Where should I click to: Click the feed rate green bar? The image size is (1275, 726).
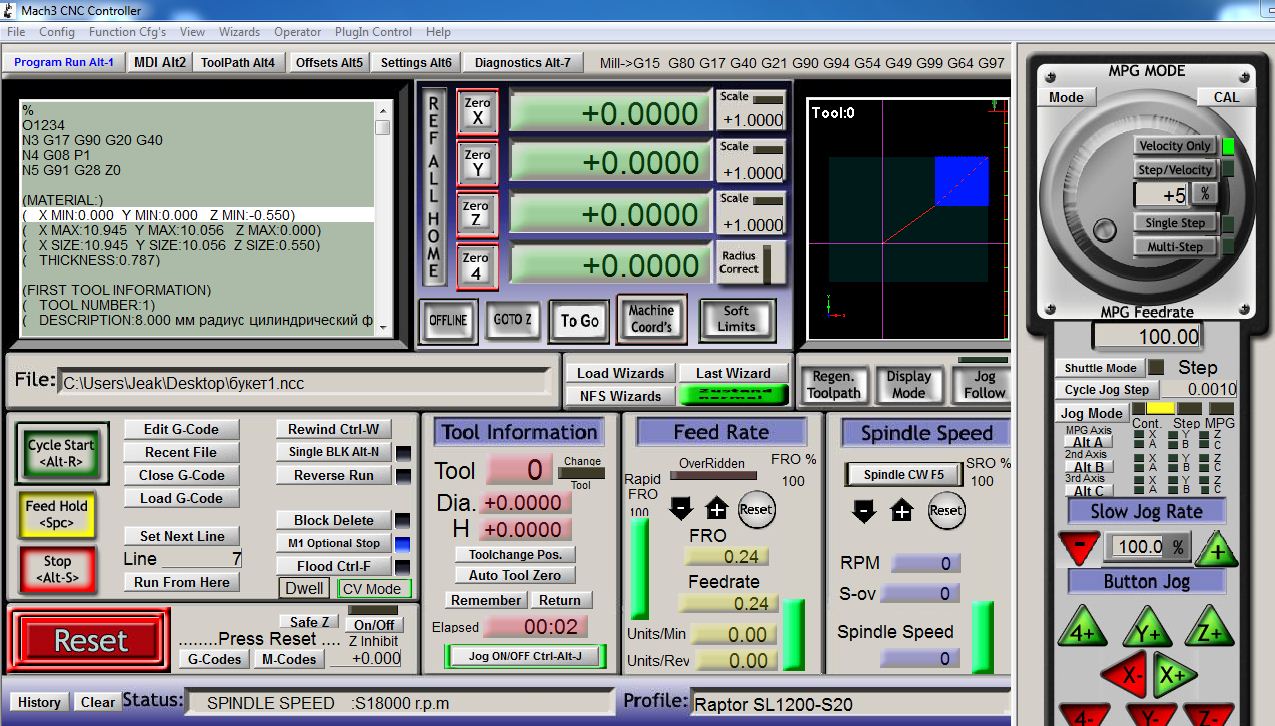point(793,634)
